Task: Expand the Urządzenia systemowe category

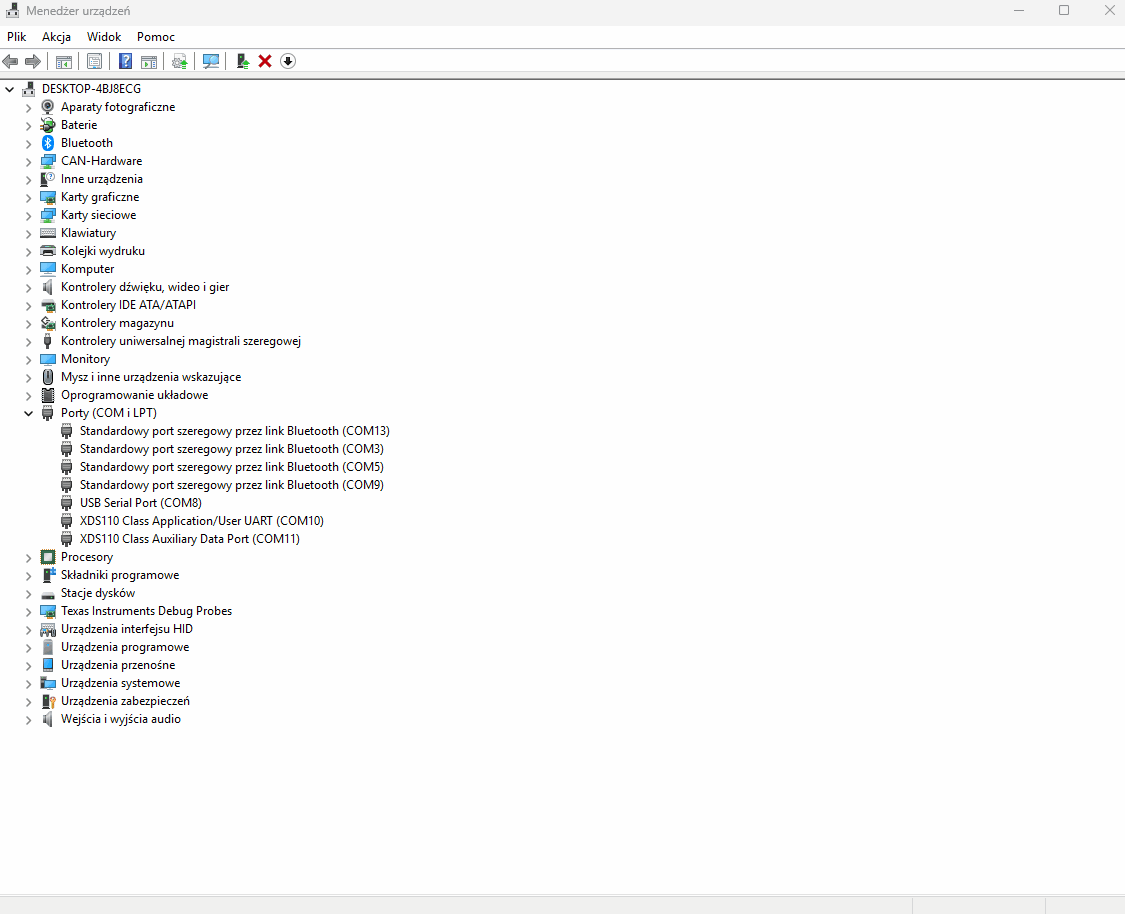Action: click(29, 684)
